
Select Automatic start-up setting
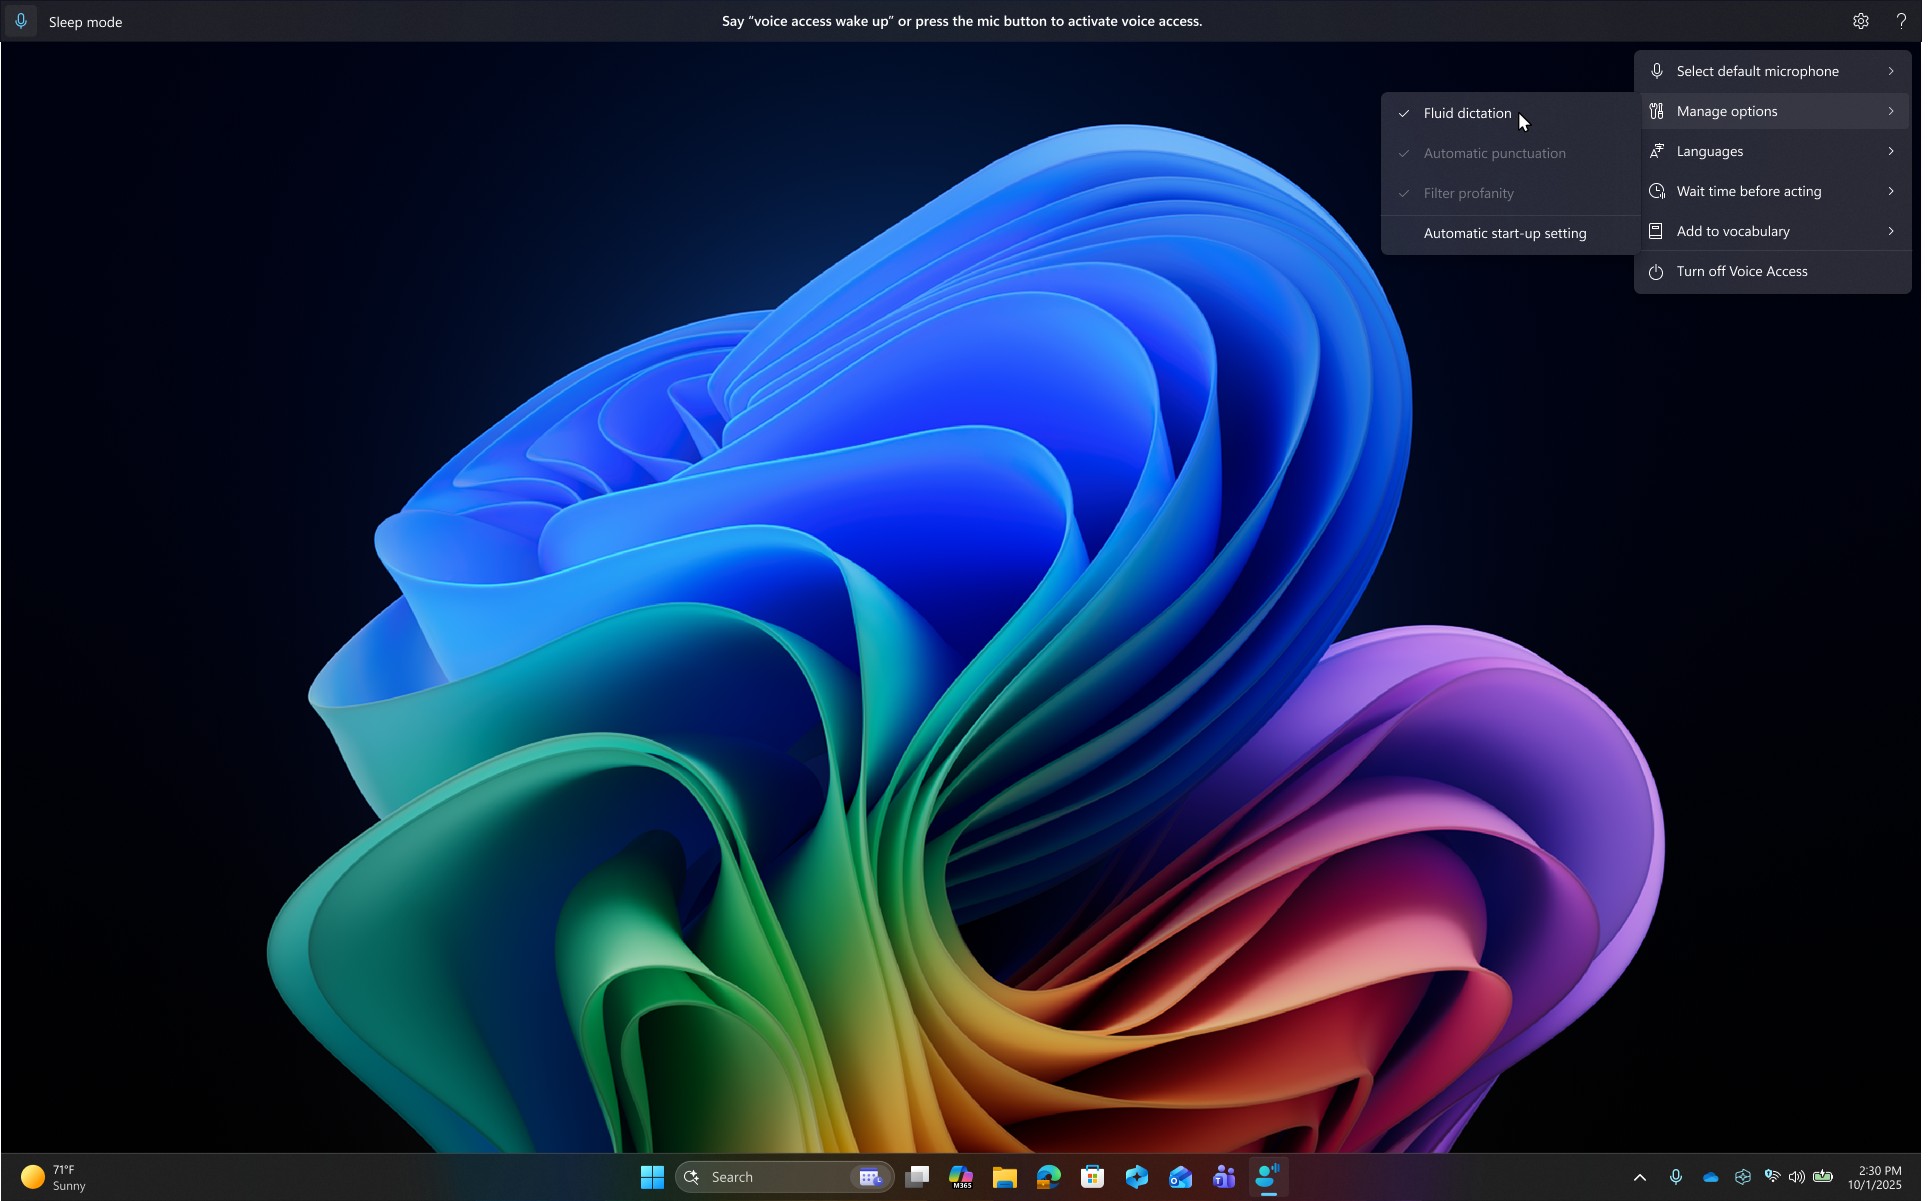tap(1504, 233)
